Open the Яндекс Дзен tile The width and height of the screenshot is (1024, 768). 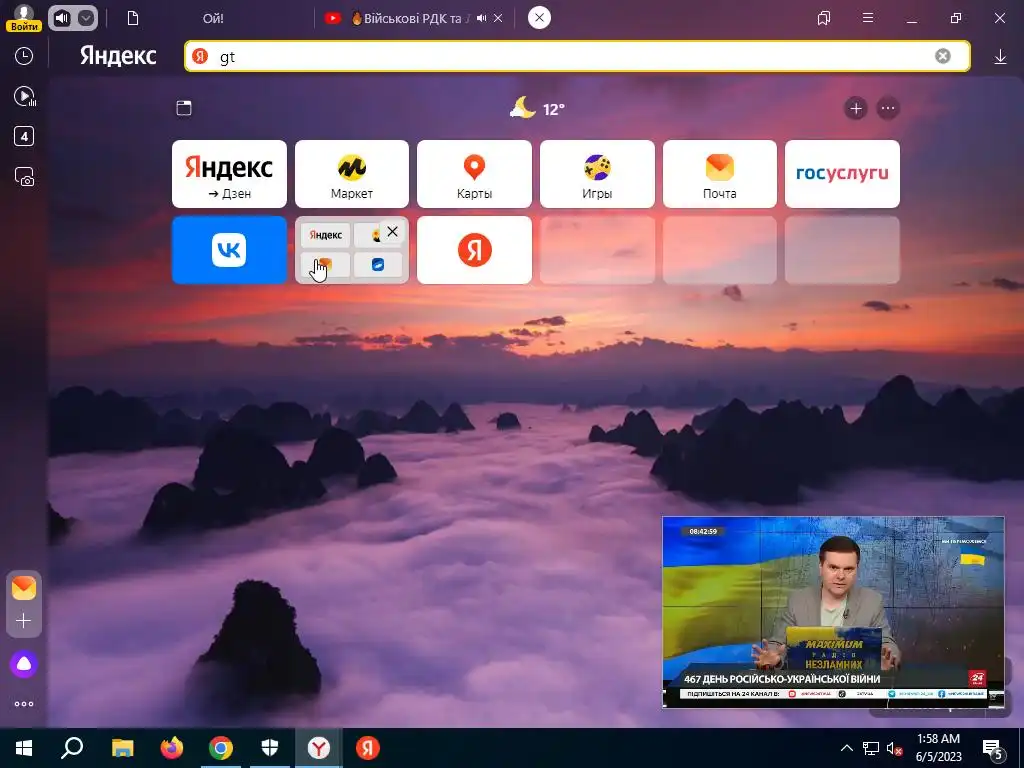click(x=229, y=174)
